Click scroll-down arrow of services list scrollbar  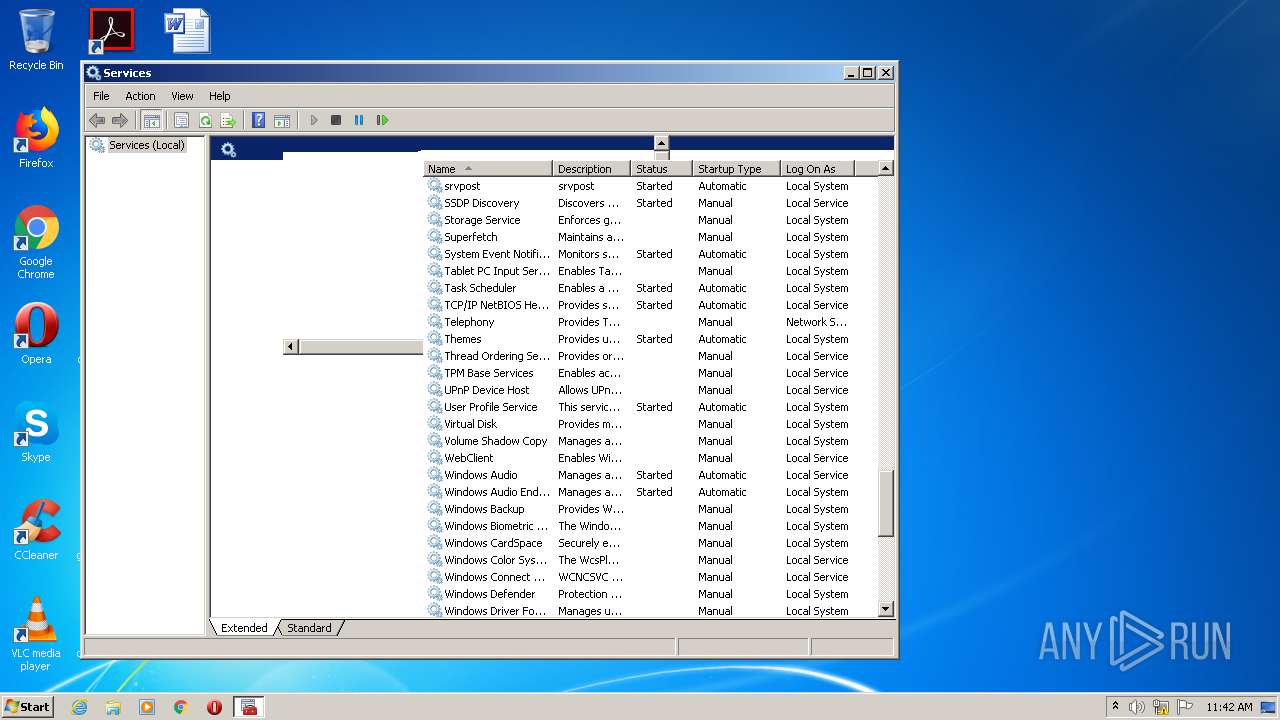tap(885, 609)
